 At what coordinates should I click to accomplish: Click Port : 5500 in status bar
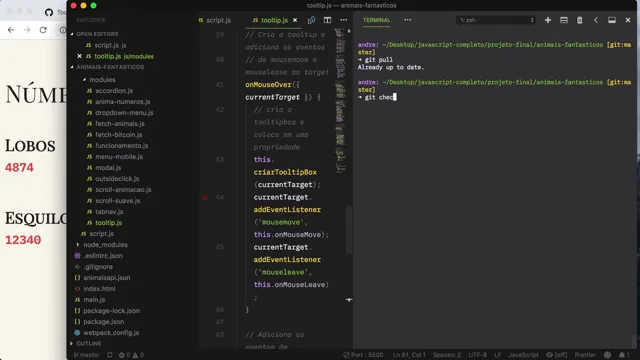click(363, 355)
